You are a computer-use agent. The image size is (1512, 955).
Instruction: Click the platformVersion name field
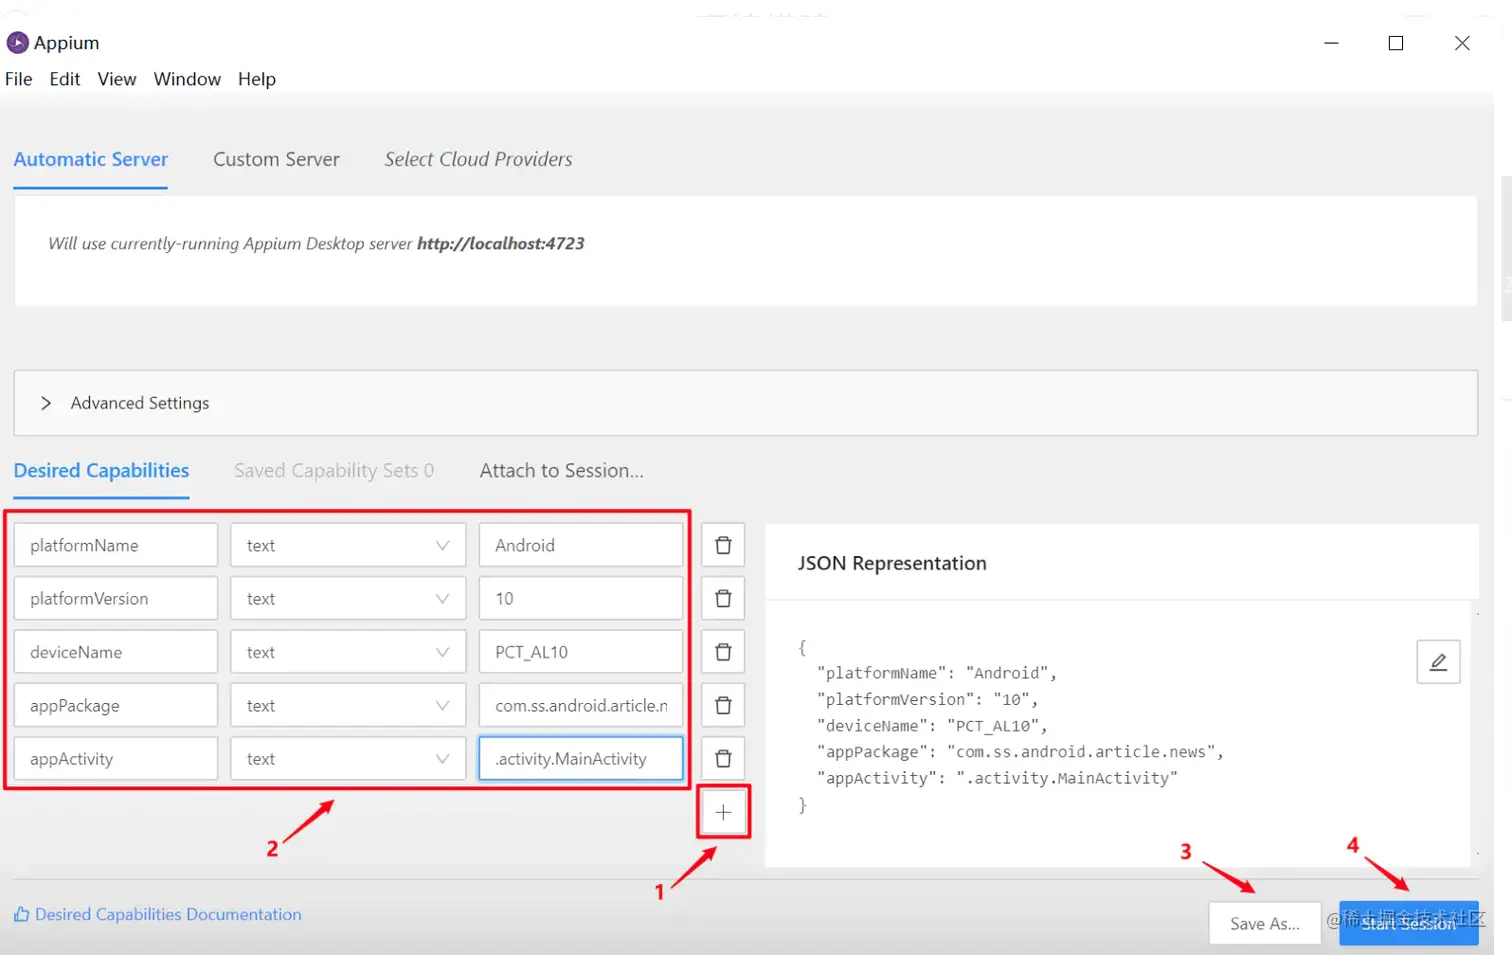(116, 598)
